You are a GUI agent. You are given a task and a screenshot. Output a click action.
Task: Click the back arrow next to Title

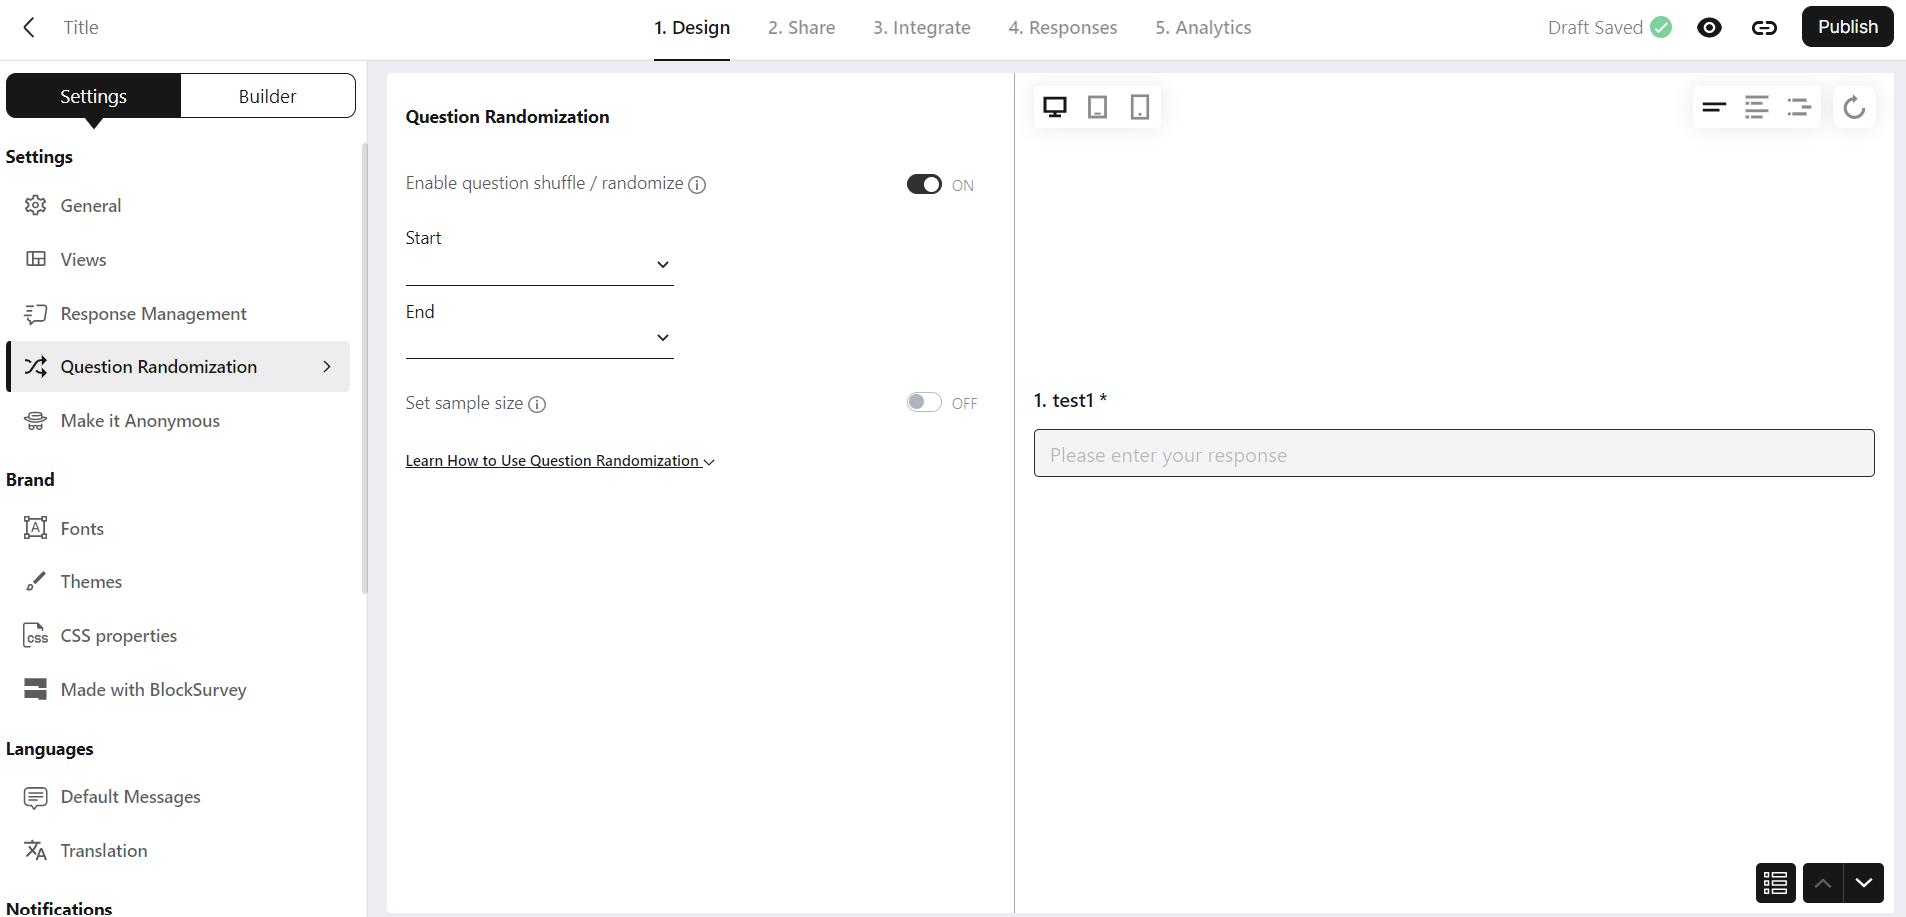(x=29, y=27)
